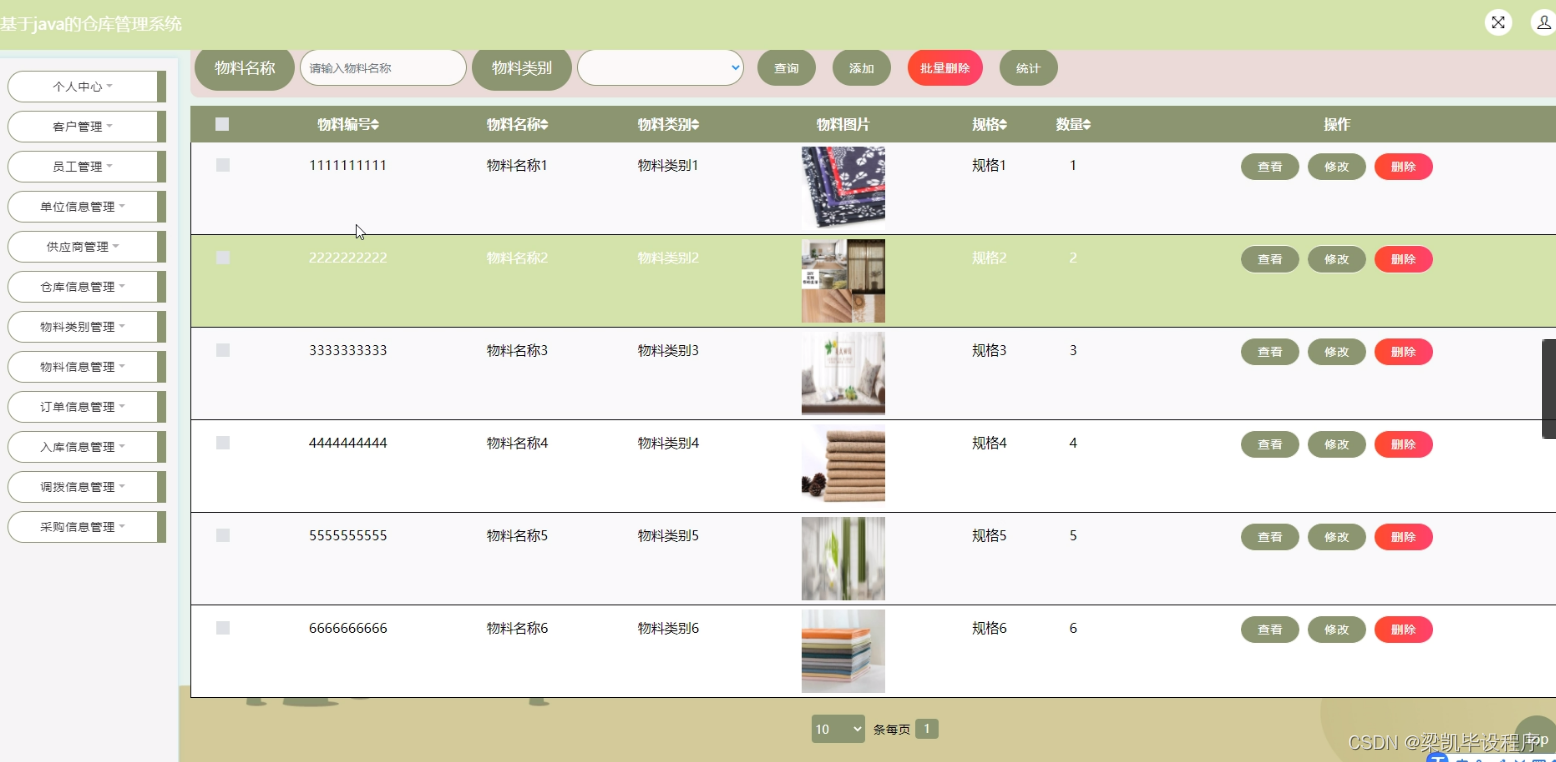Open the 订单信息管理 sidebar menu

(86, 407)
